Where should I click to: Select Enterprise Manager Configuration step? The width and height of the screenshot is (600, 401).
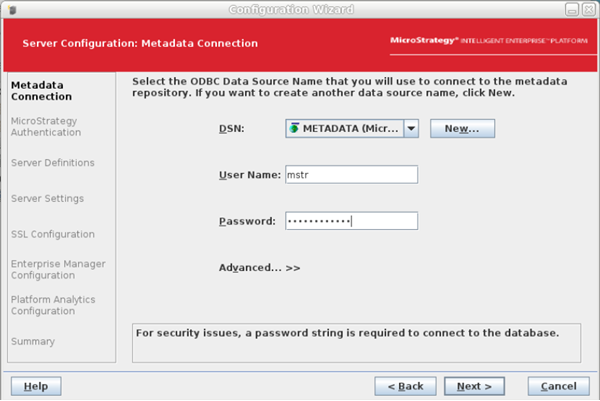57,270
